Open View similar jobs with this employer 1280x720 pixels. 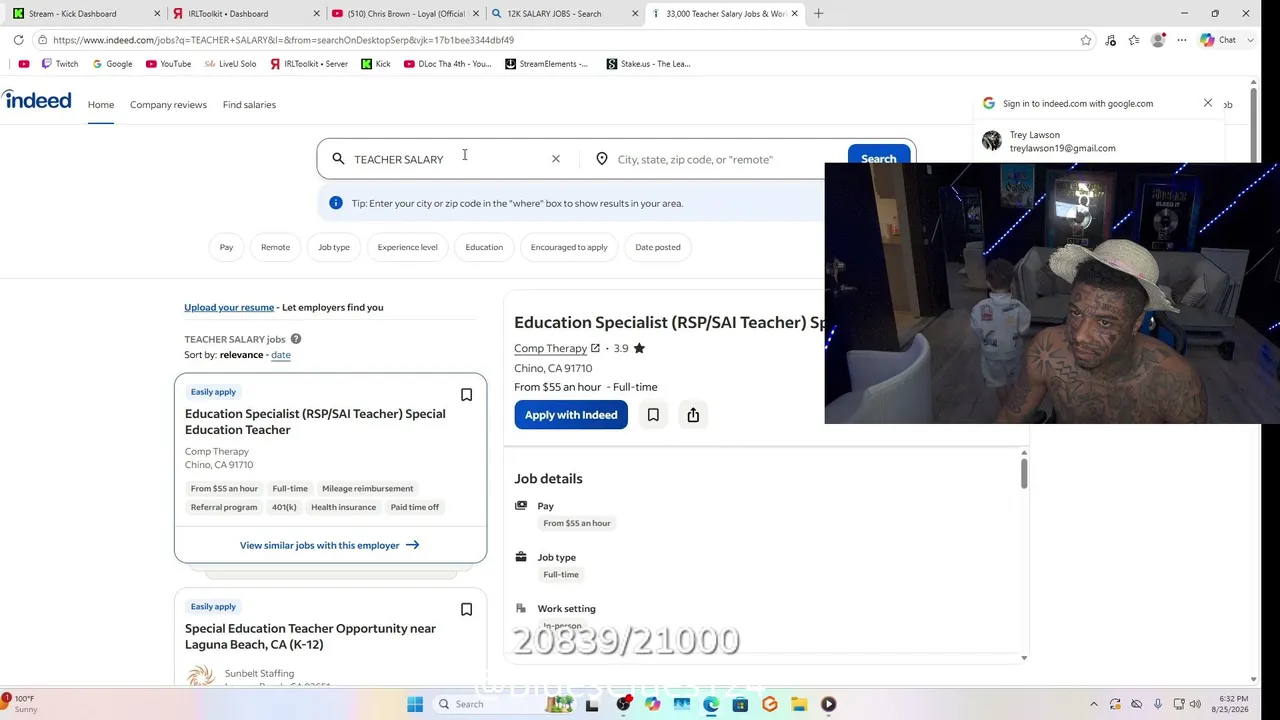(x=330, y=545)
